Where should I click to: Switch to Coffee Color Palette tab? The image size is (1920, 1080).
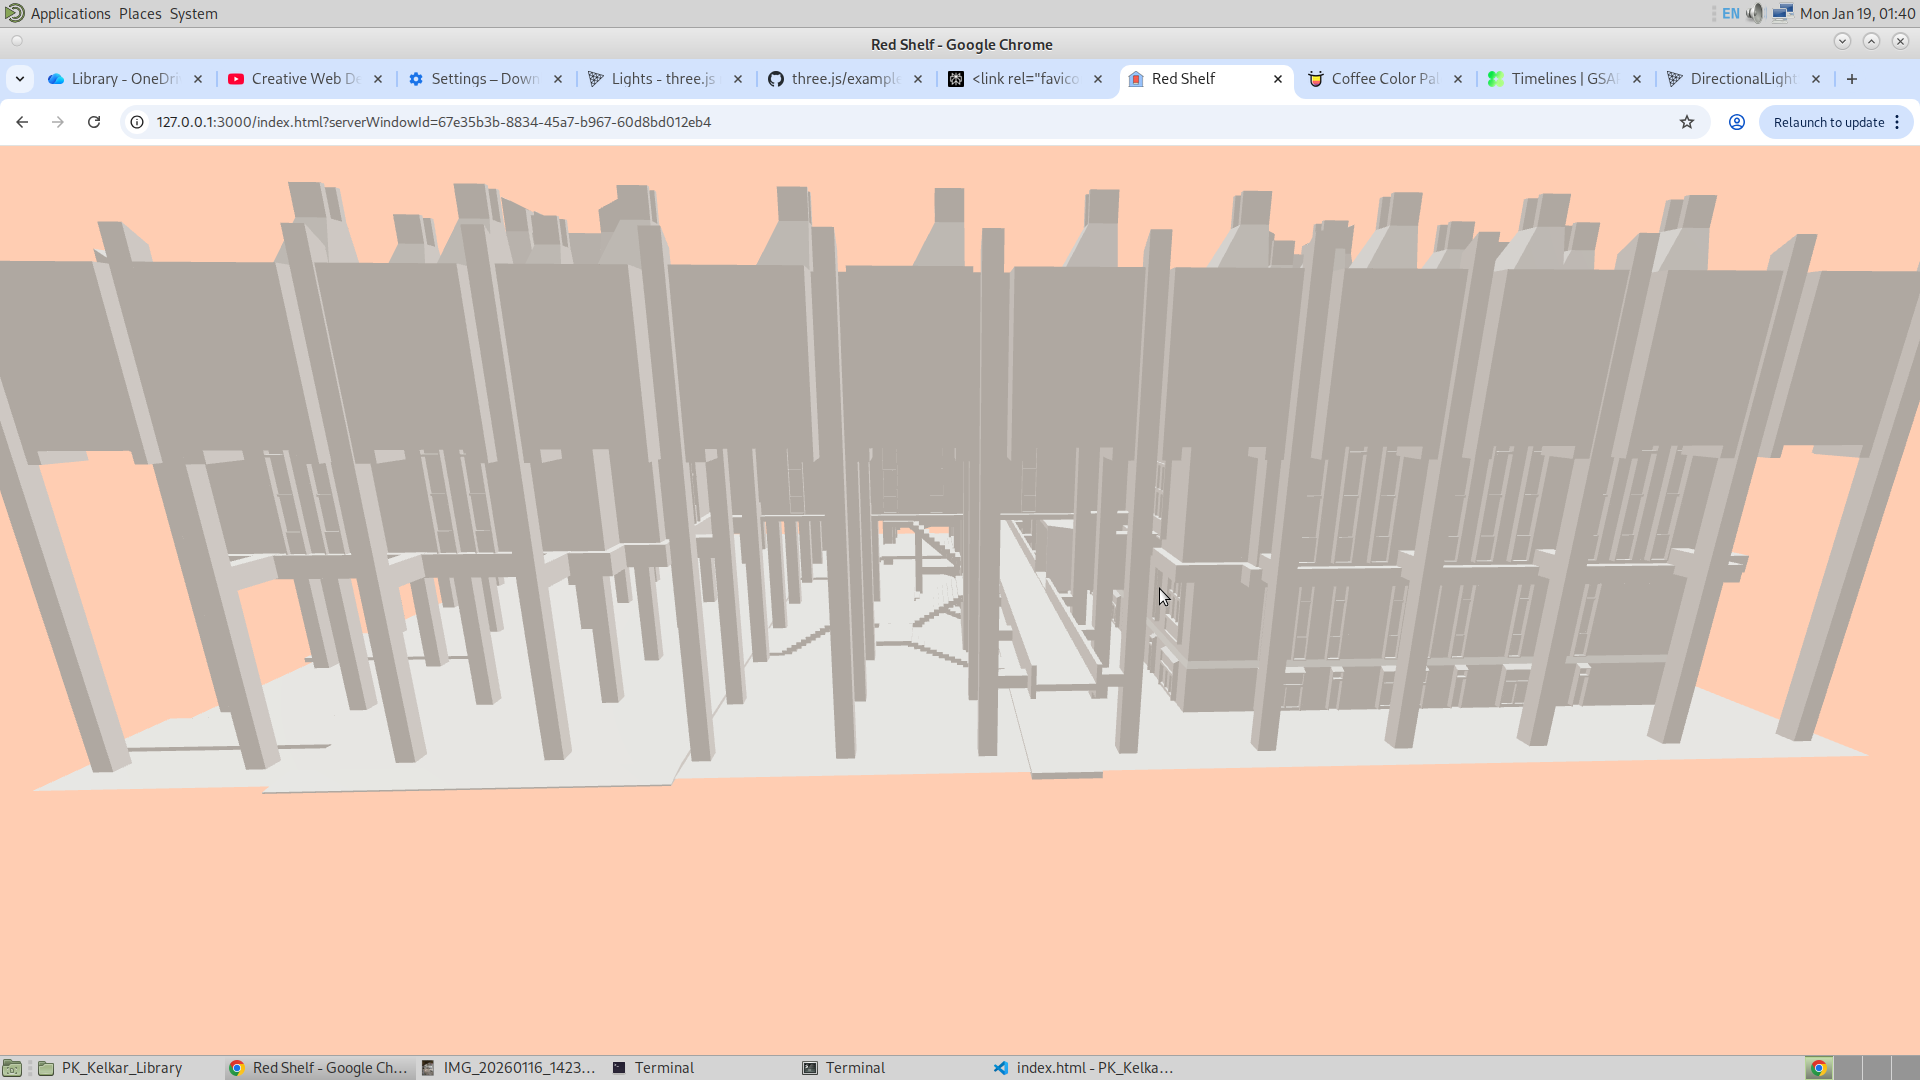coord(1383,79)
